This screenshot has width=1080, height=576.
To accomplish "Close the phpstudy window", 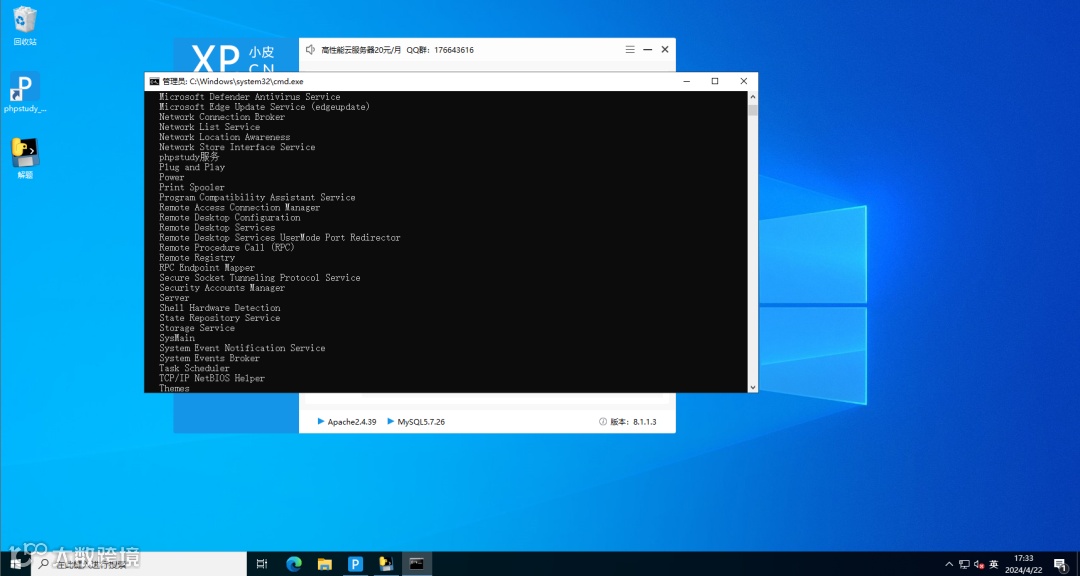I will click(x=665, y=50).
